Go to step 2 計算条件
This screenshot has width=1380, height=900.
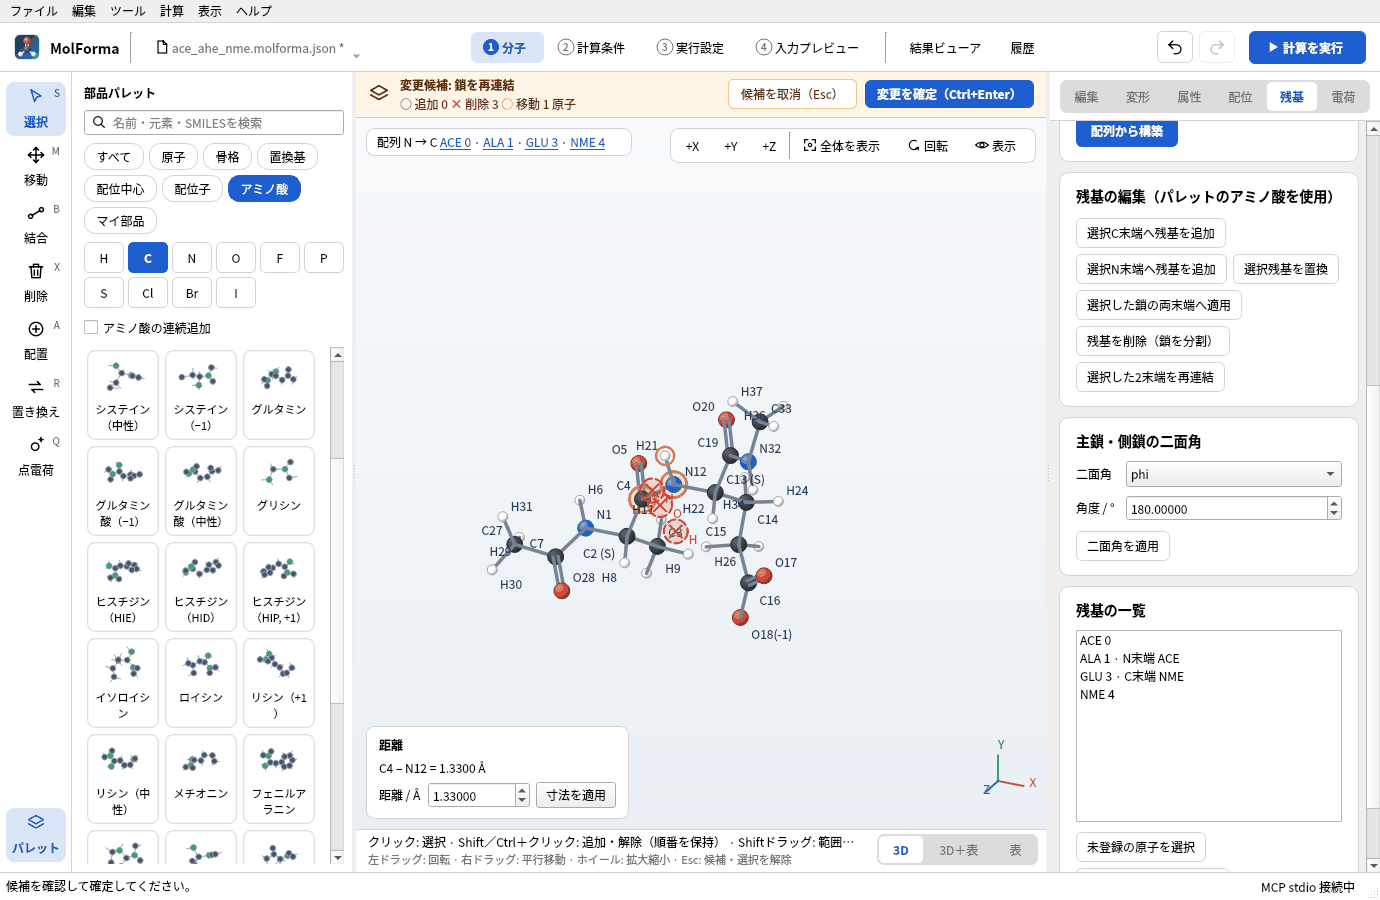click(592, 47)
